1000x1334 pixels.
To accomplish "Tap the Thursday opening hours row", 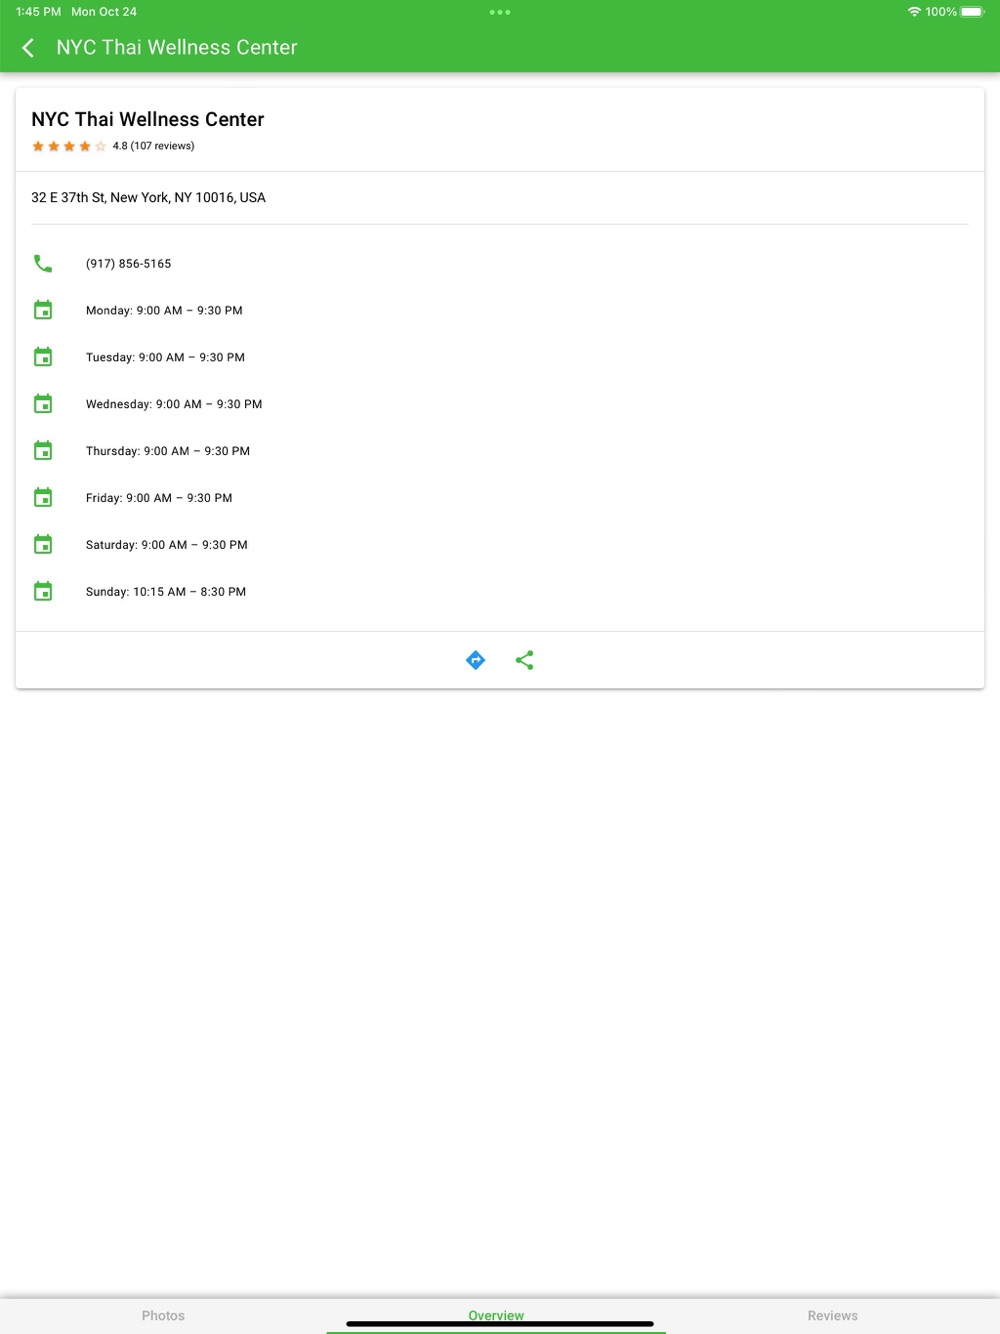I will coord(168,451).
